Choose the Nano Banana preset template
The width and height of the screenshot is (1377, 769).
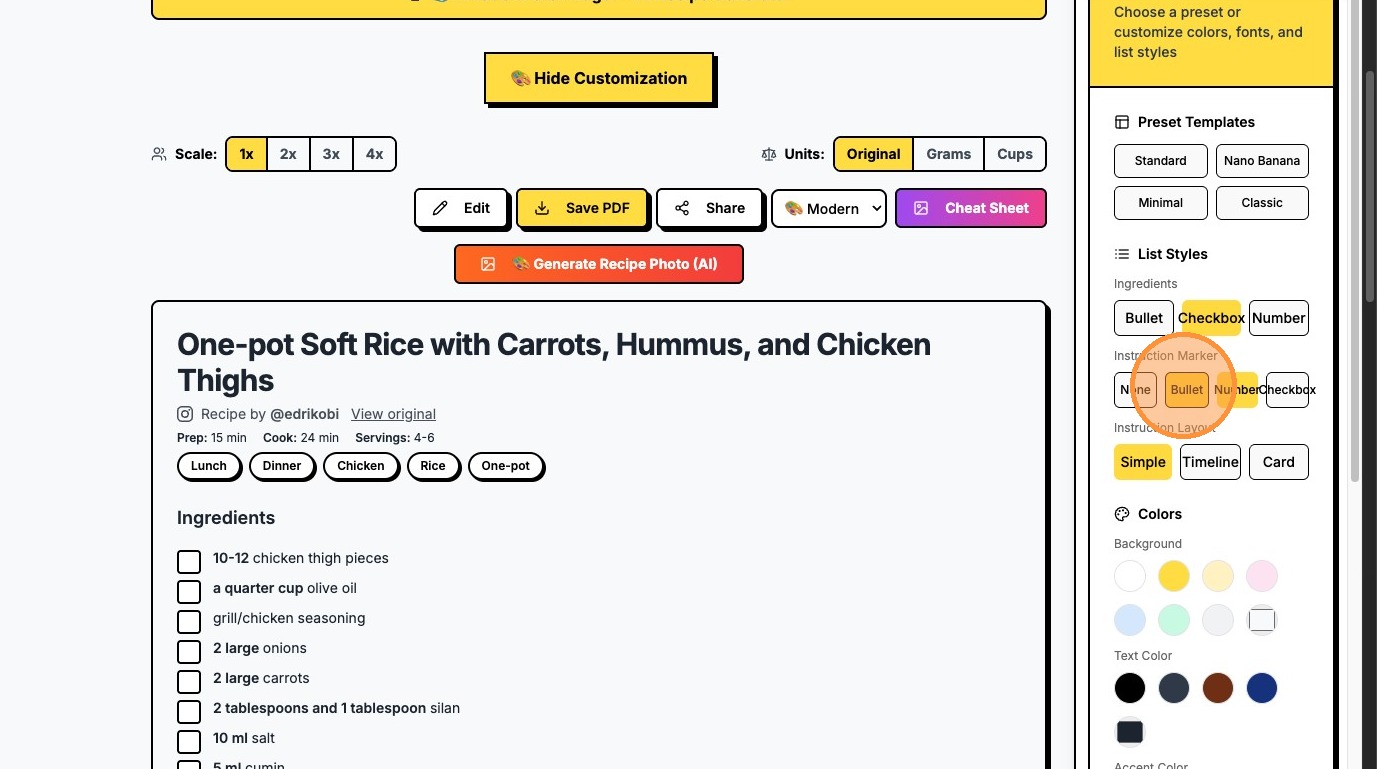(x=1262, y=161)
